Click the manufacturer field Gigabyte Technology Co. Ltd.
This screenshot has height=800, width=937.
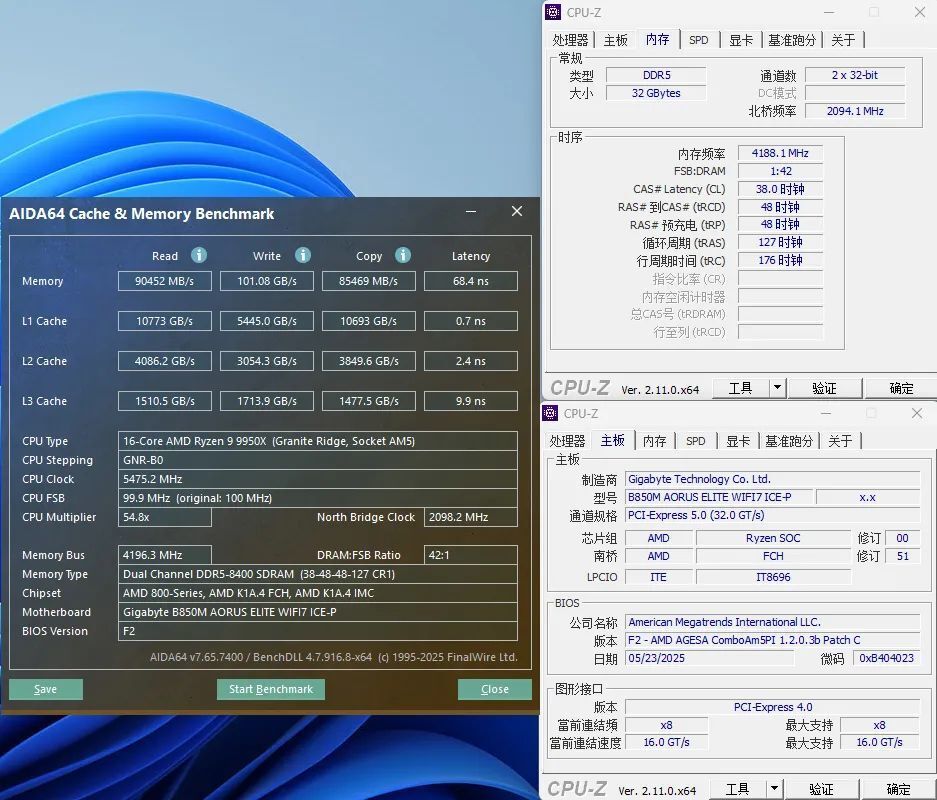click(x=773, y=479)
